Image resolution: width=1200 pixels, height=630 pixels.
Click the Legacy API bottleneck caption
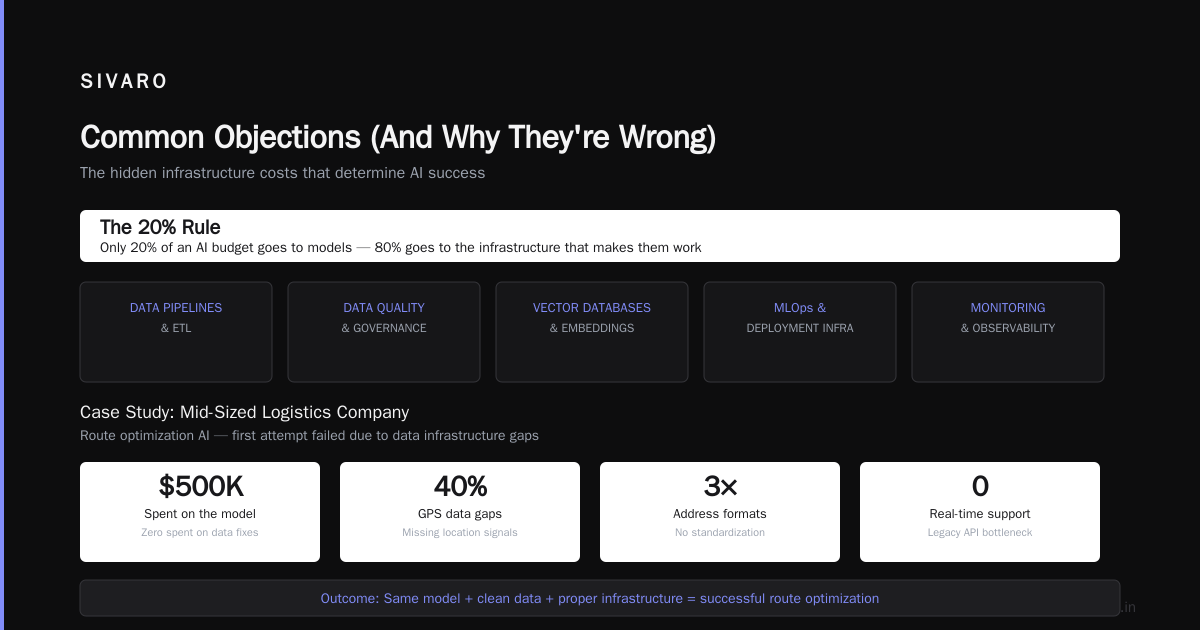coord(980,533)
